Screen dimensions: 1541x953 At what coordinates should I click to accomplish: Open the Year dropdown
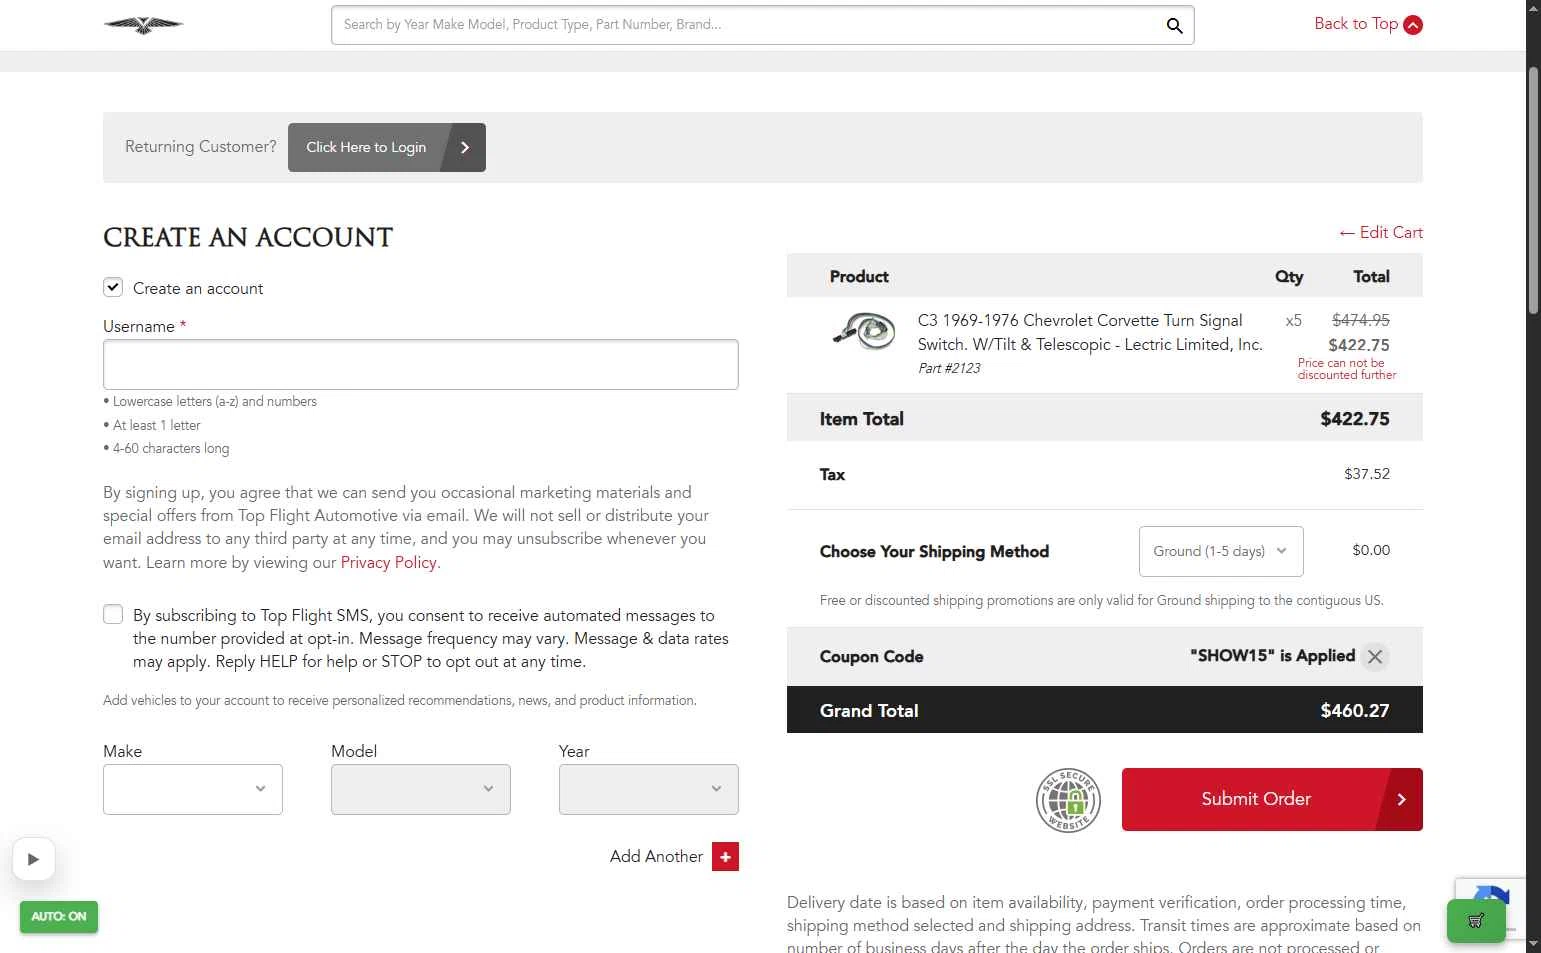click(x=649, y=789)
